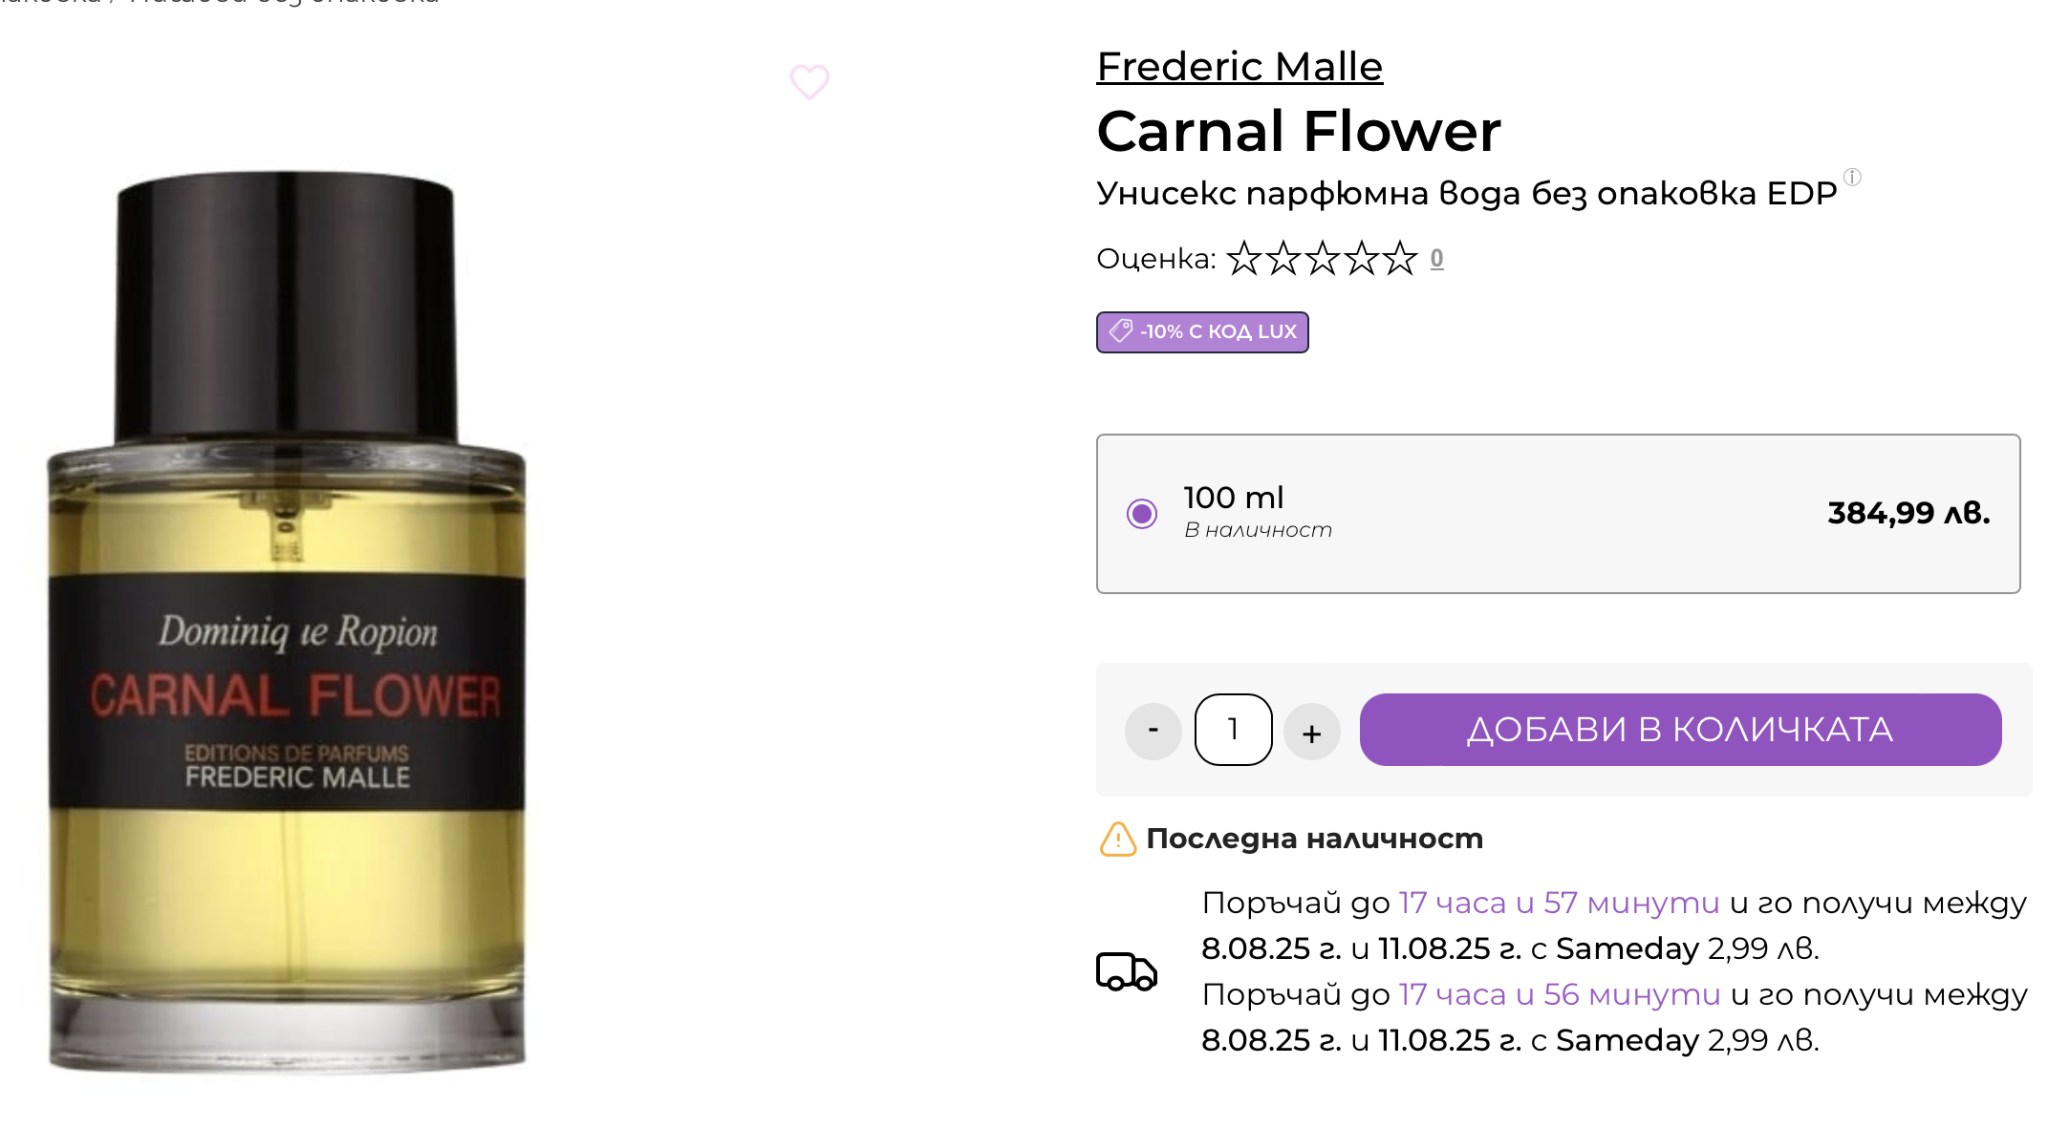The width and height of the screenshot is (2048, 1128).
Task: Click the 384,99 лв. price in option box
Action: pos(1908,513)
